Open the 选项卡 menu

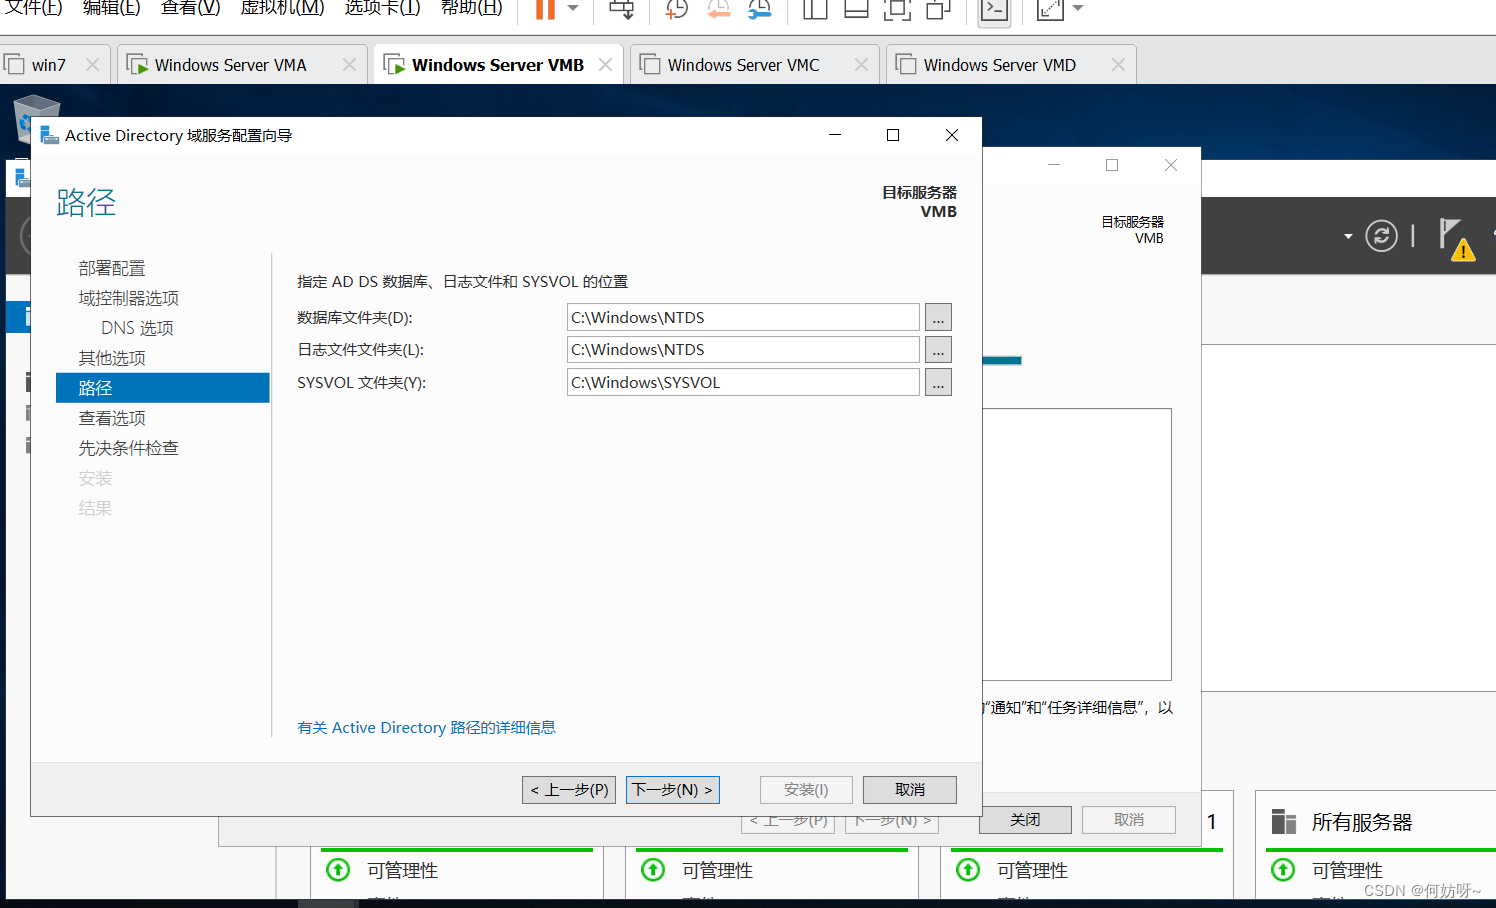click(382, 8)
